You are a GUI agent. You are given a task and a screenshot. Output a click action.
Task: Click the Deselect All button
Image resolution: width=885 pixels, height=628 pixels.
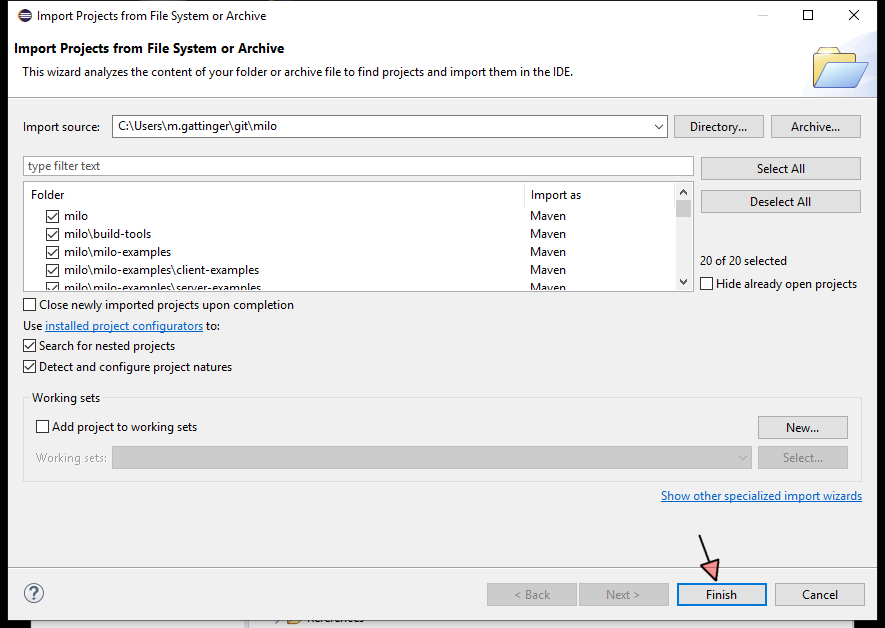[780, 202]
